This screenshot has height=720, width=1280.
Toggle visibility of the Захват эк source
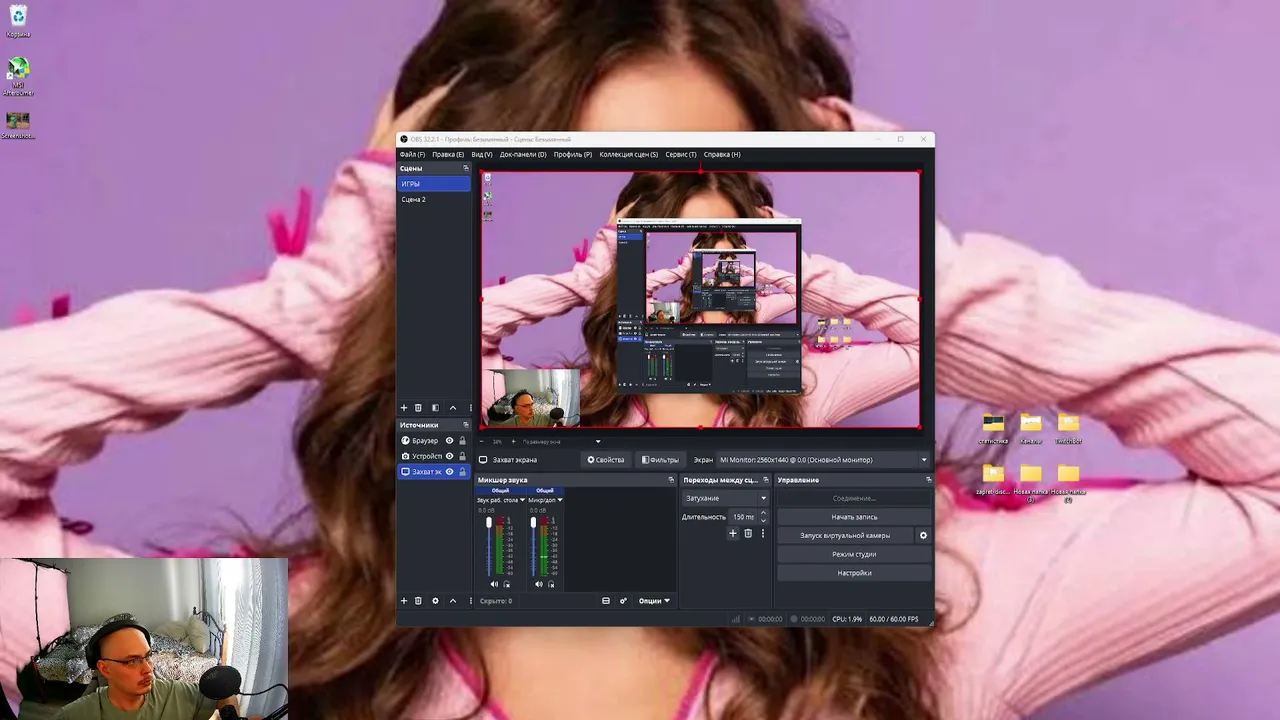pyautogui.click(x=449, y=472)
